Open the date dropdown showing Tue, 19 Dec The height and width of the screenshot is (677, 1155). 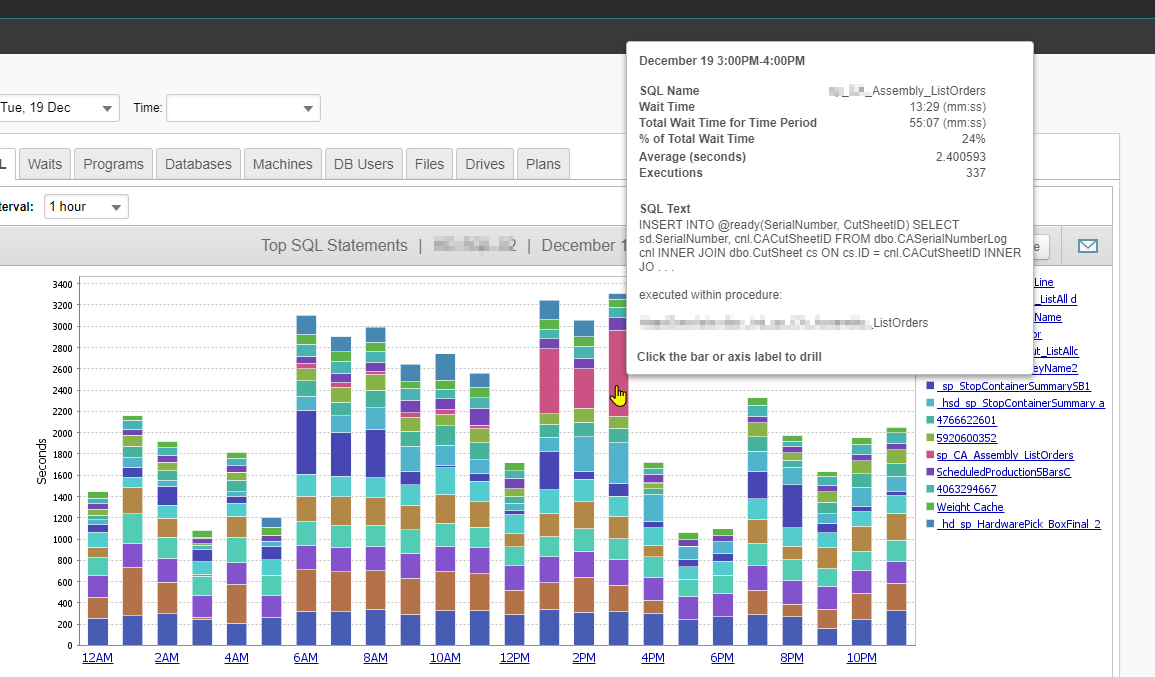[59, 108]
